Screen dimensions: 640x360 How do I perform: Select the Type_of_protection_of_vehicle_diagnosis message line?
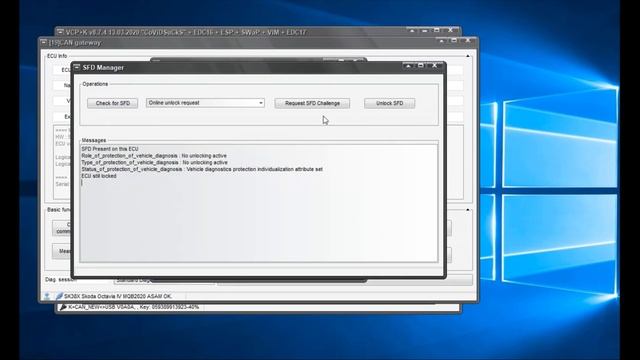(154, 162)
